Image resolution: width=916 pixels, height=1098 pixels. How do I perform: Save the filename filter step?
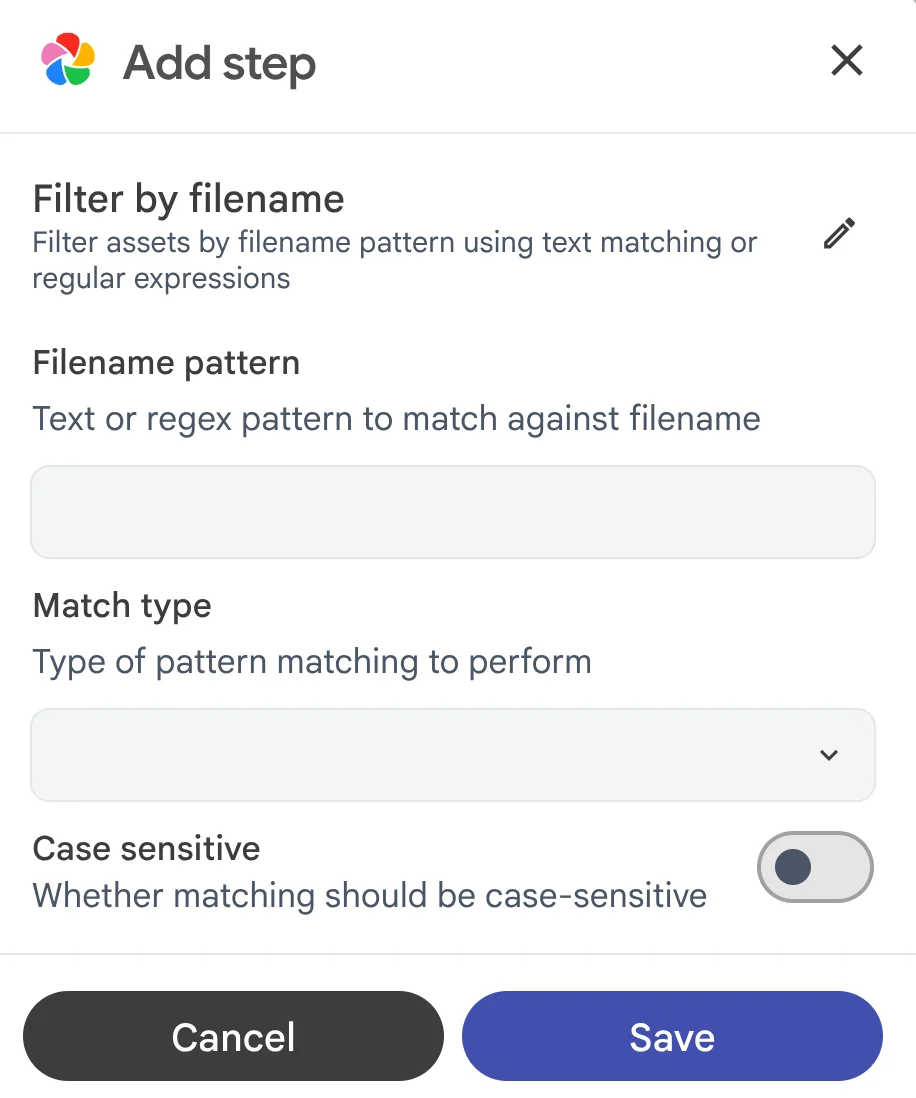click(671, 1037)
